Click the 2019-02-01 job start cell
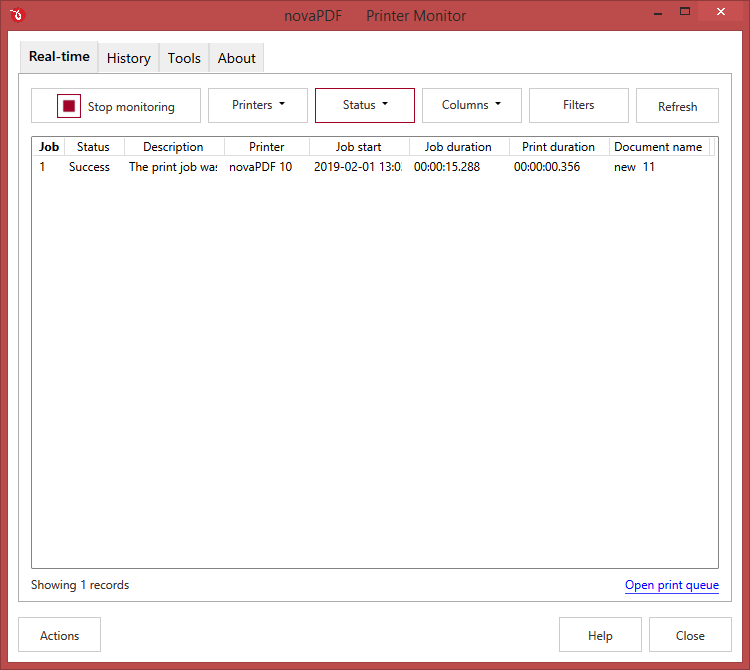Viewport: 750px width, 670px height. [x=358, y=167]
